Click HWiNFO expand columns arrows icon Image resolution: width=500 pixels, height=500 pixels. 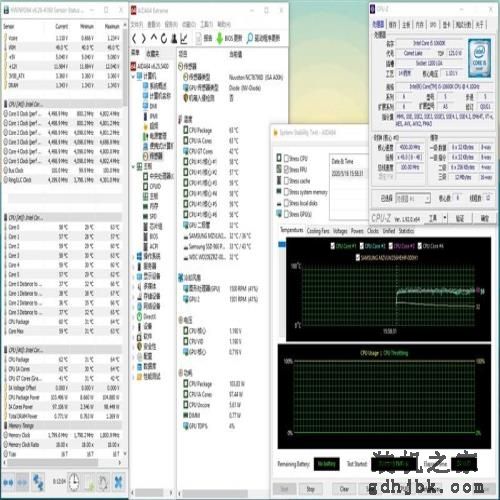[x=8, y=482]
